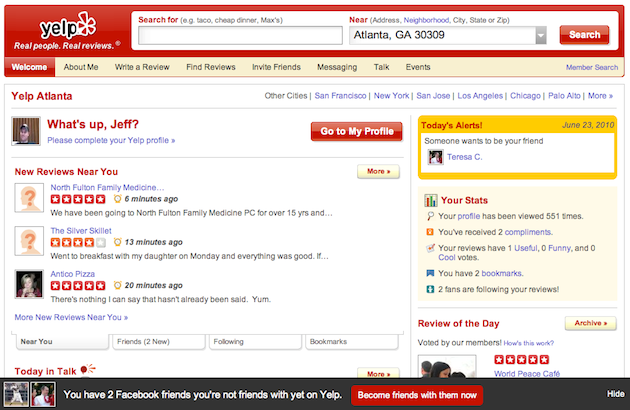Open North Fulton Family Medicine review

tap(107, 187)
